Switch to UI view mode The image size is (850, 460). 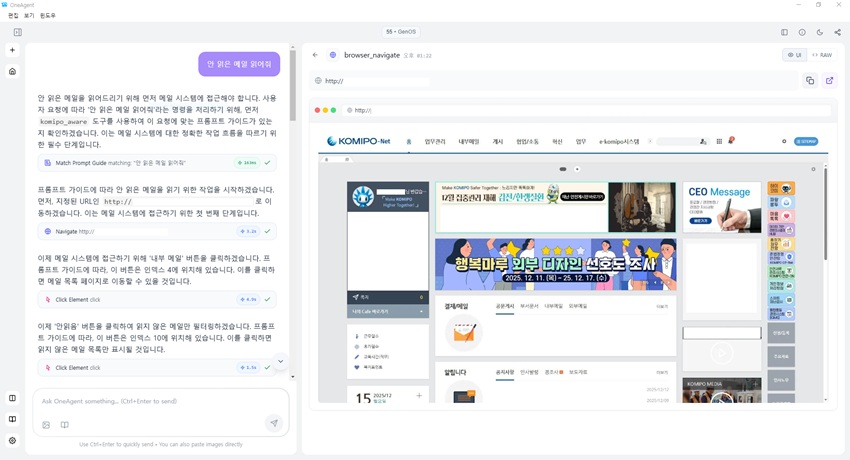tap(795, 55)
